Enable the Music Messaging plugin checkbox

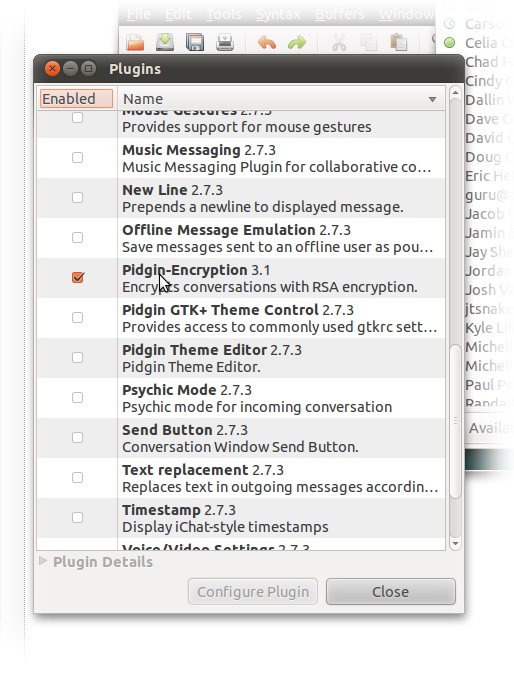(x=77, y=158)
